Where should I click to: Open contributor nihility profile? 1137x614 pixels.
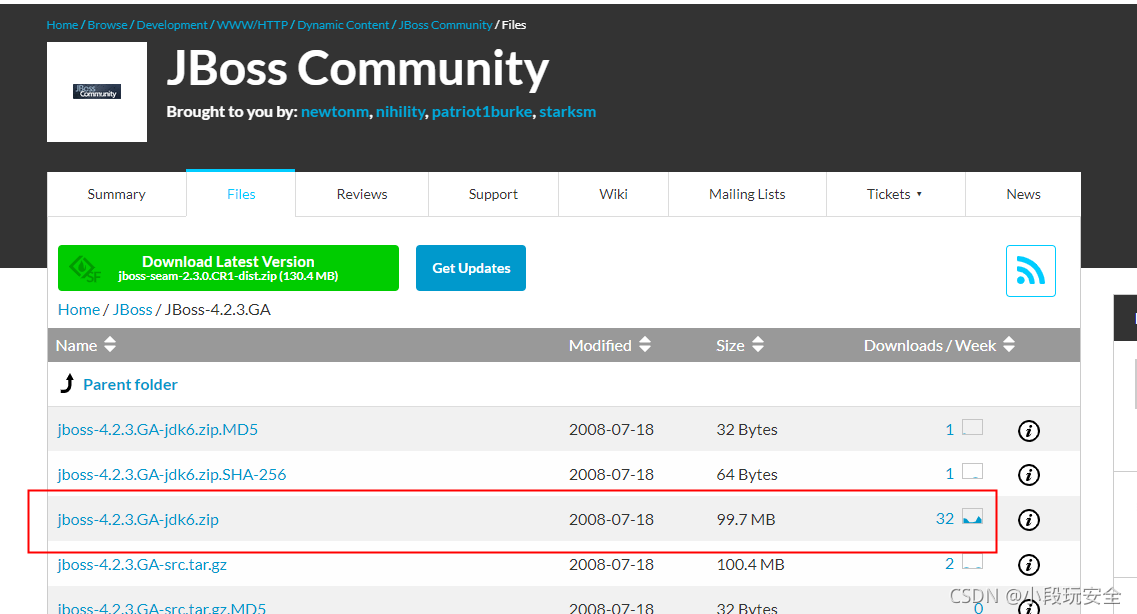tap(400, 112)
